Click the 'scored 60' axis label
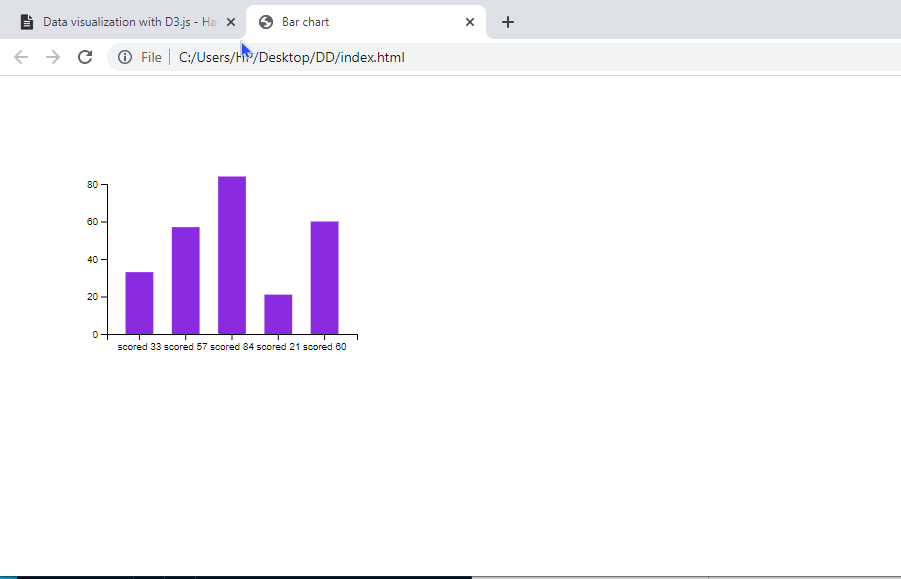 pyautogui.click(x=325, y=347)
